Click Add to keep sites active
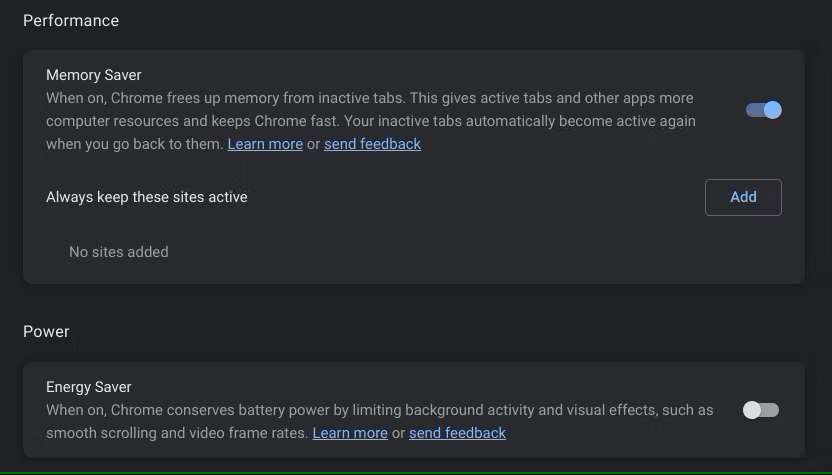 743,197
